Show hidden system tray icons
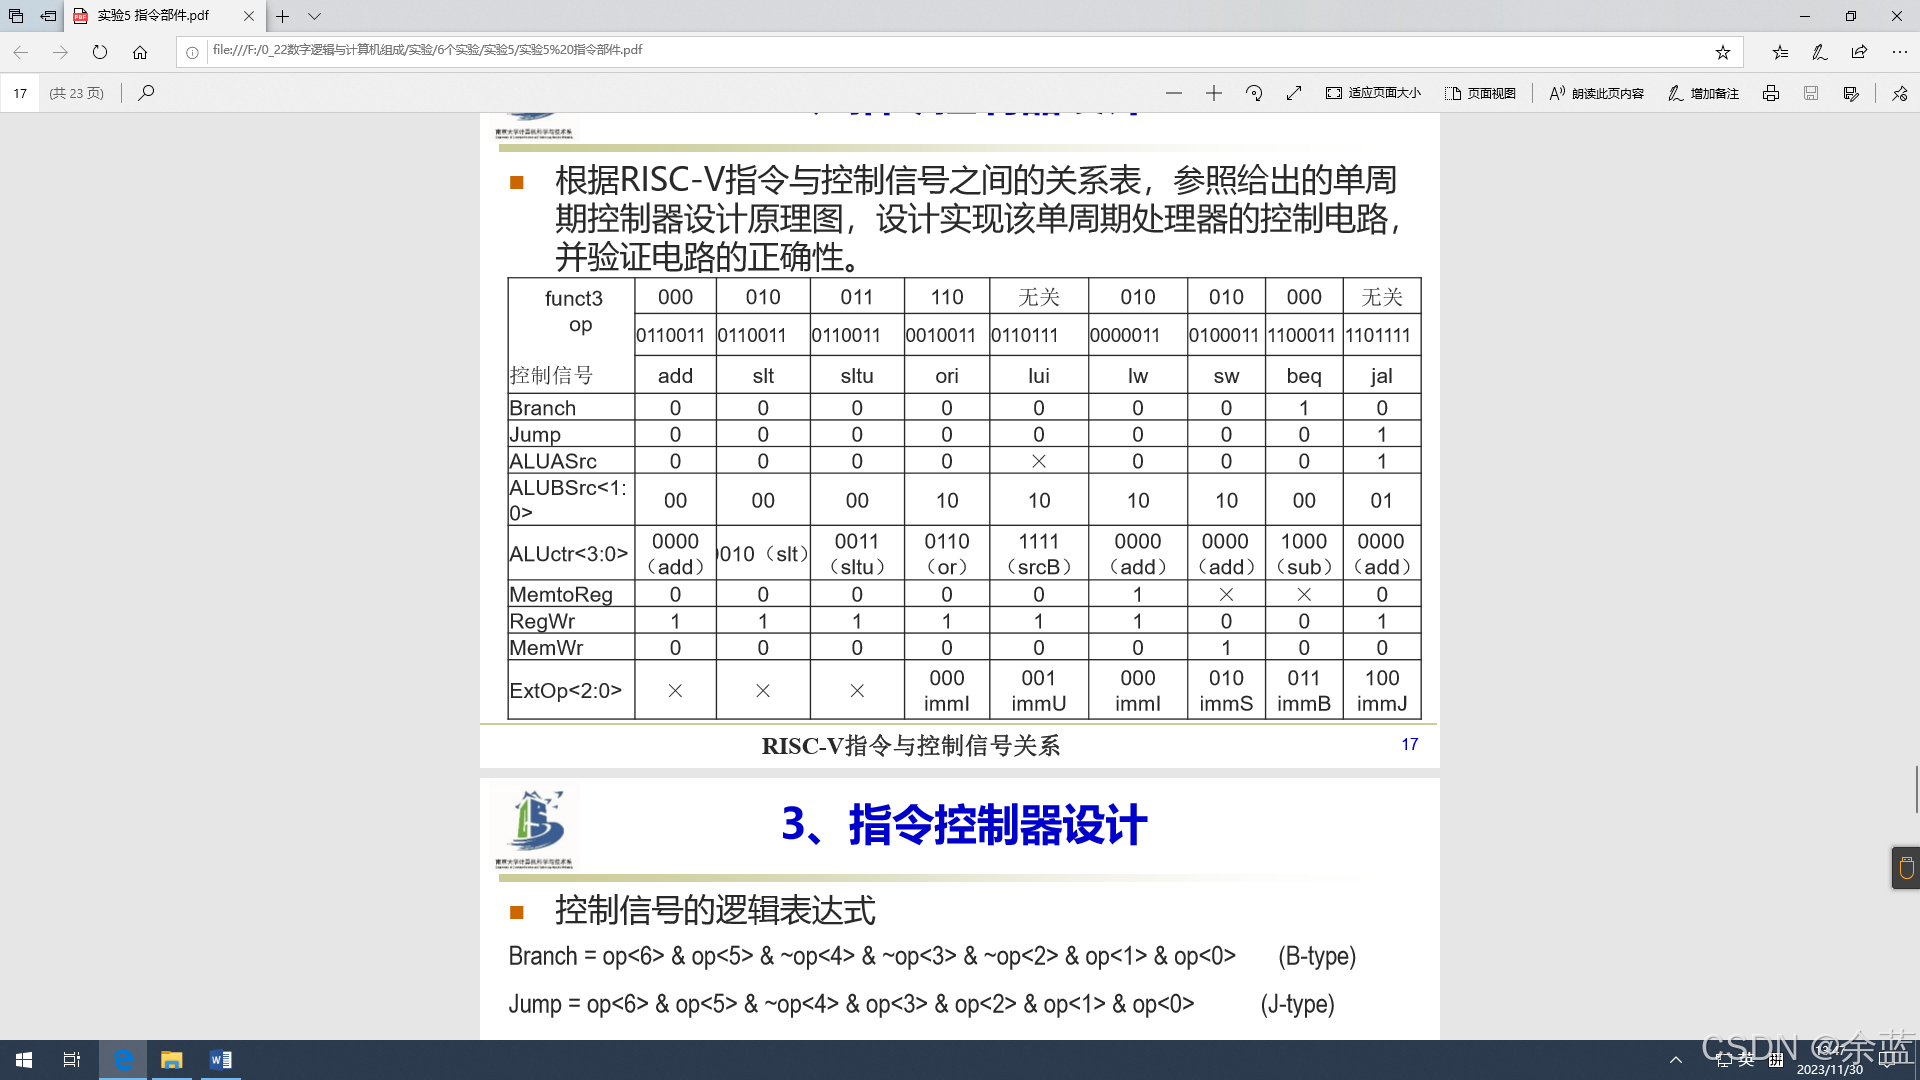Viewport: 1920px width, 1080px height. click(x=1676, y=1060)
